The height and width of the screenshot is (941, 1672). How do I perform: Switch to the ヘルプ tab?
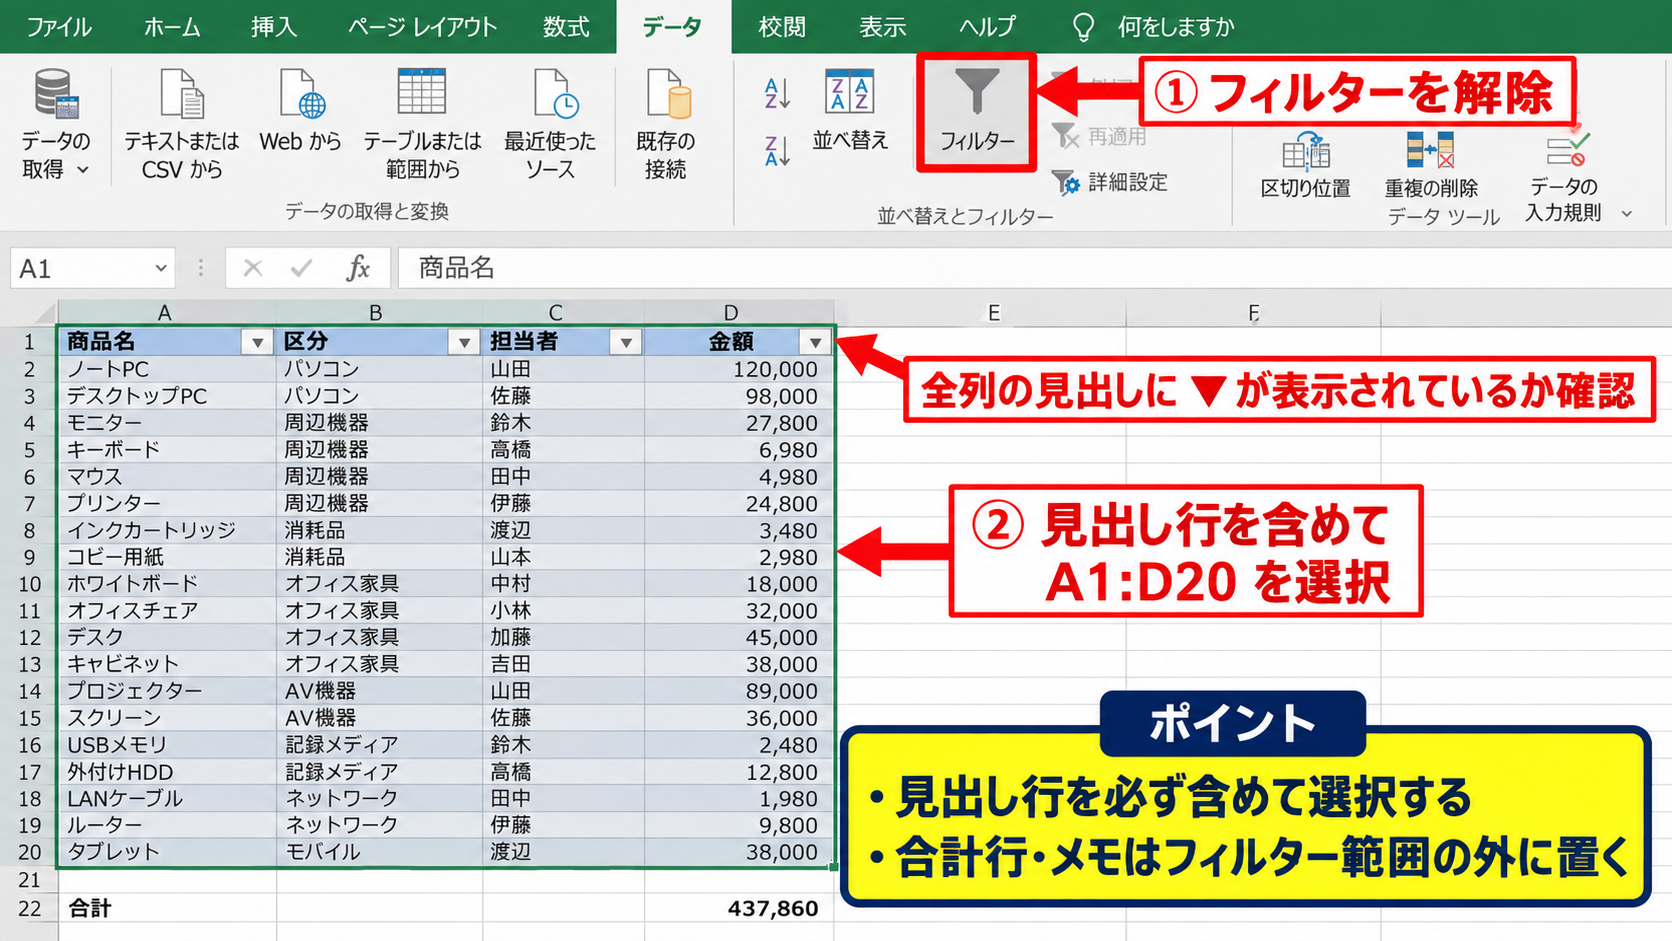[987, 27]
